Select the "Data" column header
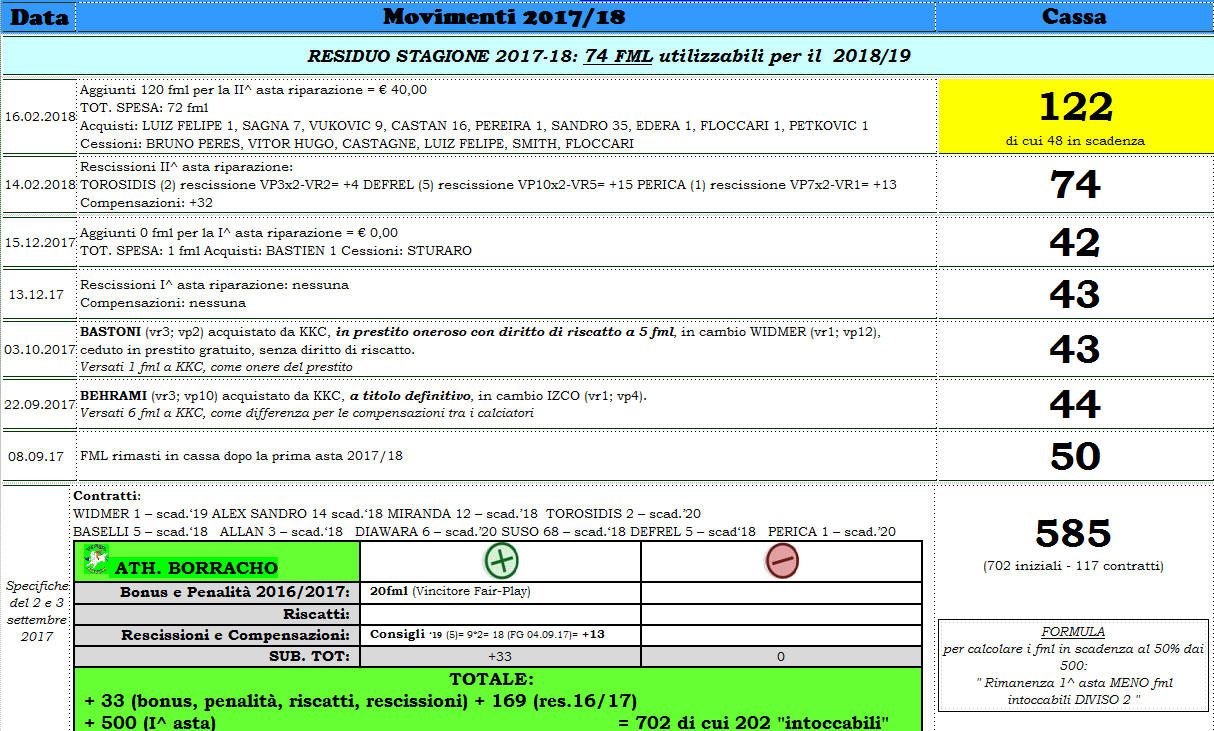 (x=38, y=16)
